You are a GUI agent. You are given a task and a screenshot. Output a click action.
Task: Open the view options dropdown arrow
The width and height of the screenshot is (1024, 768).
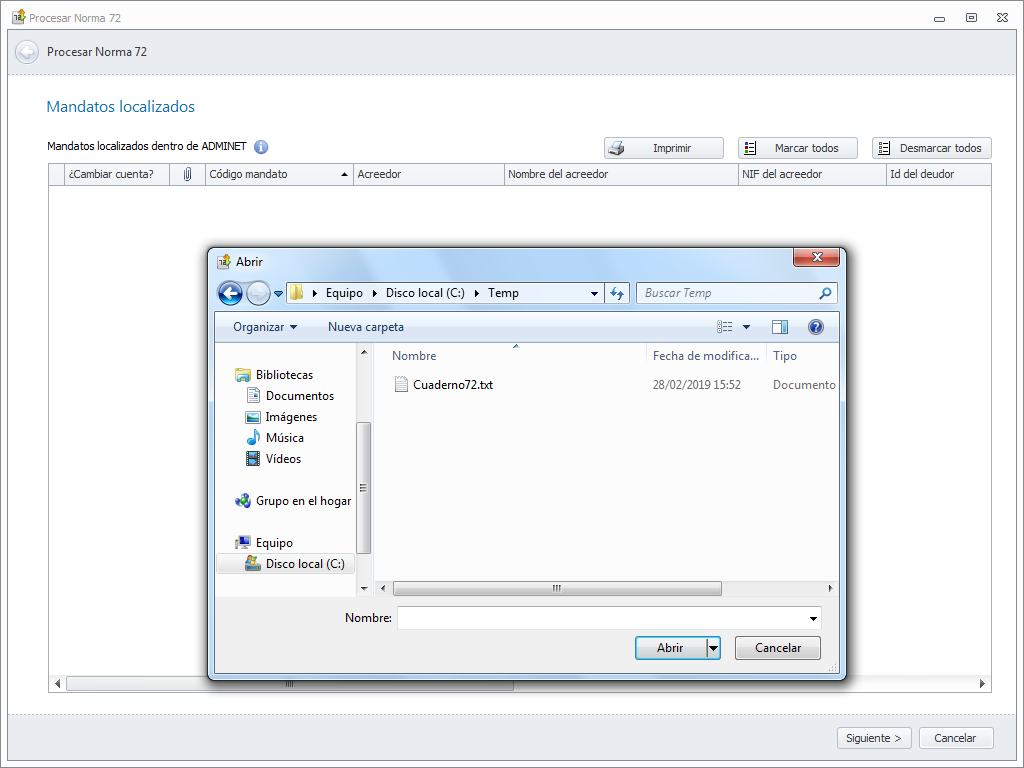click(746, 327)
